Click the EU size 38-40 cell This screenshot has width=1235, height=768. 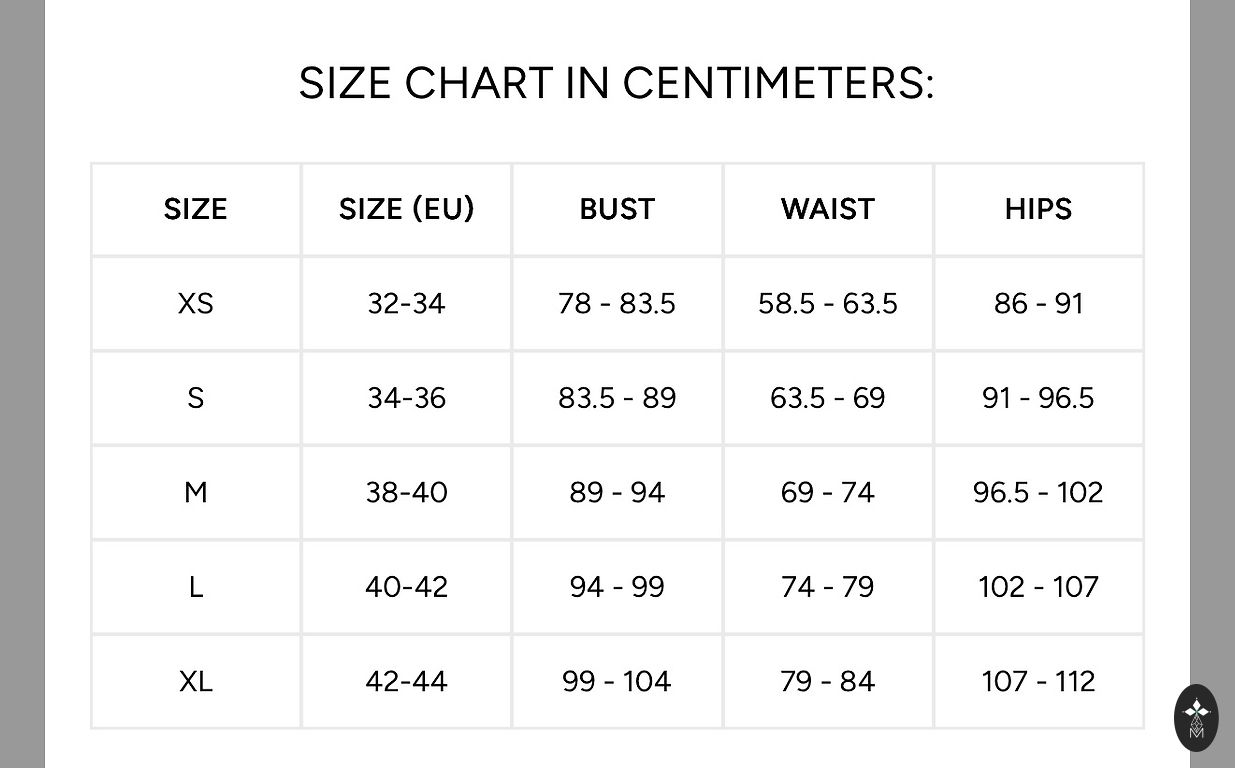(406, 492)
